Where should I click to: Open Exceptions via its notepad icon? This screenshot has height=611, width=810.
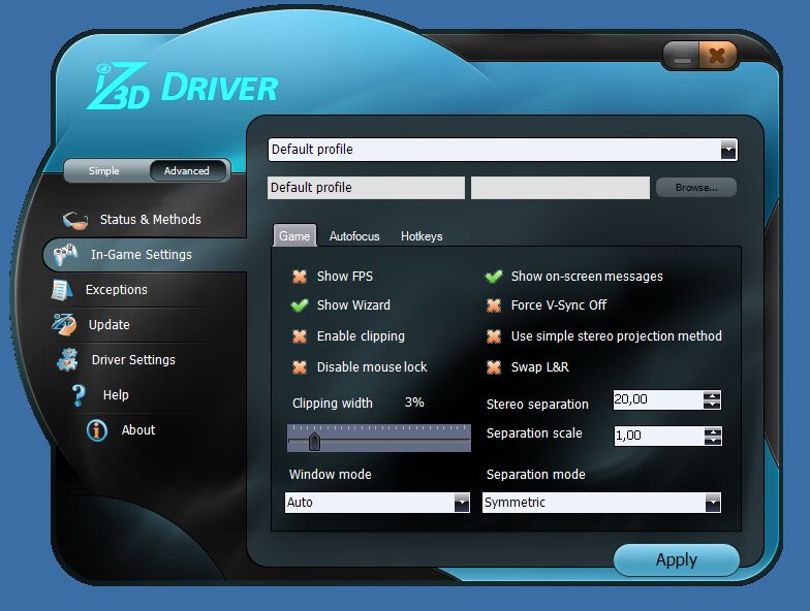click(61, 290)
